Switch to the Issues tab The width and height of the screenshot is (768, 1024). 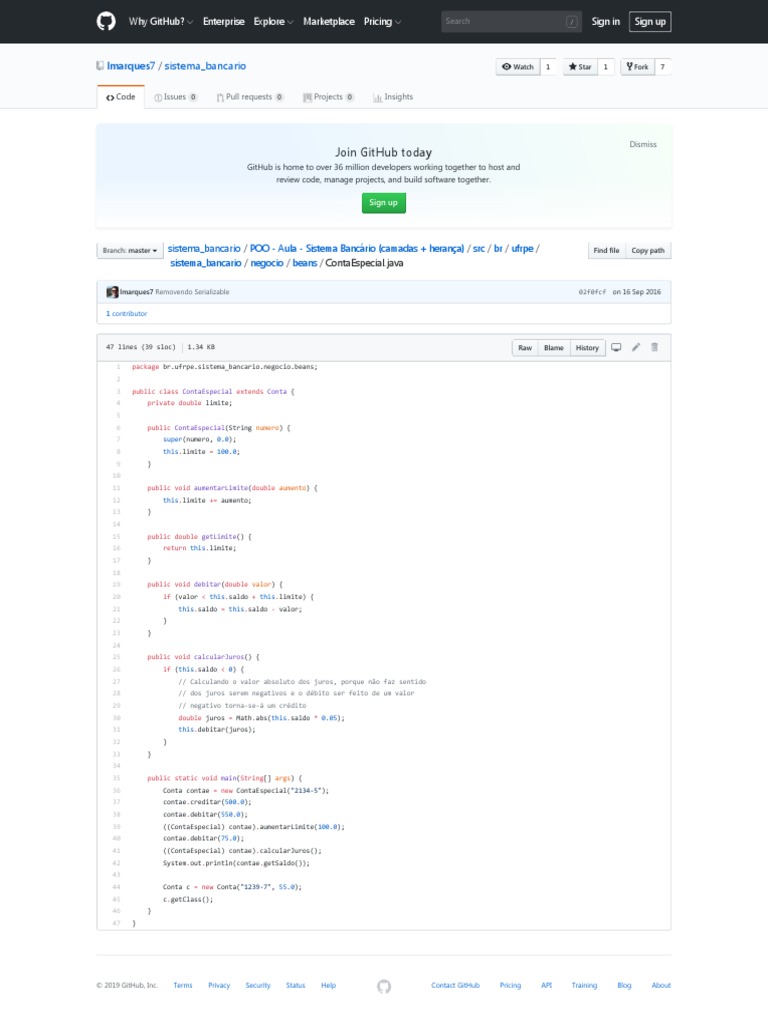[x=176, y=97]
